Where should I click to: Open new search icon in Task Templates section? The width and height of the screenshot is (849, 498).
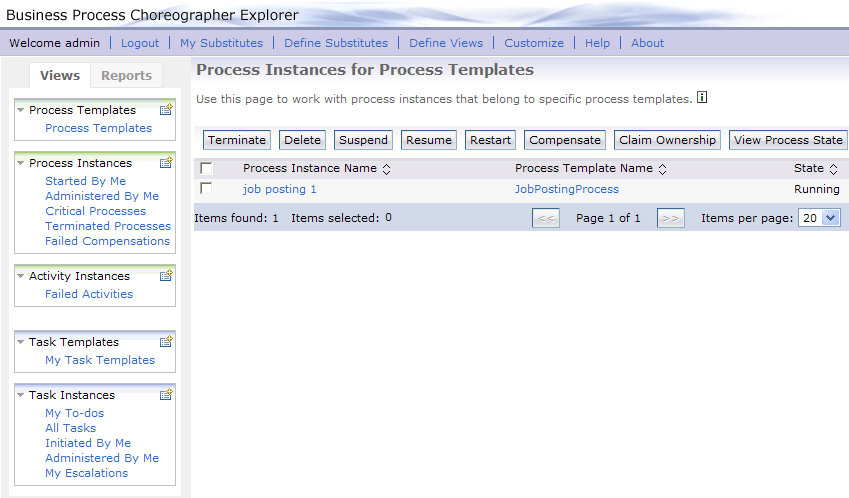pos(166,341)
